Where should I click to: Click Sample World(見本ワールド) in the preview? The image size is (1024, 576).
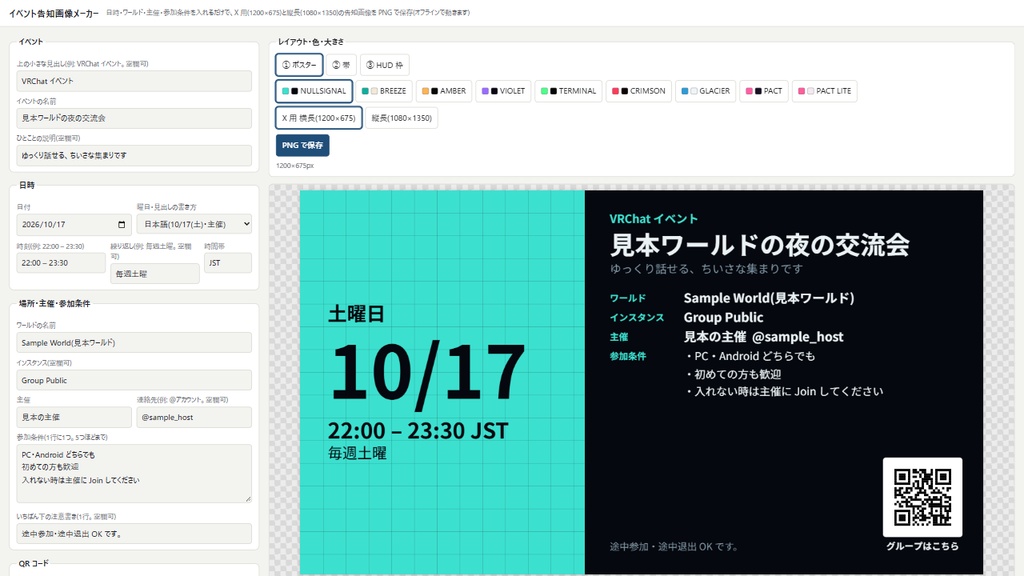point(769,298)
